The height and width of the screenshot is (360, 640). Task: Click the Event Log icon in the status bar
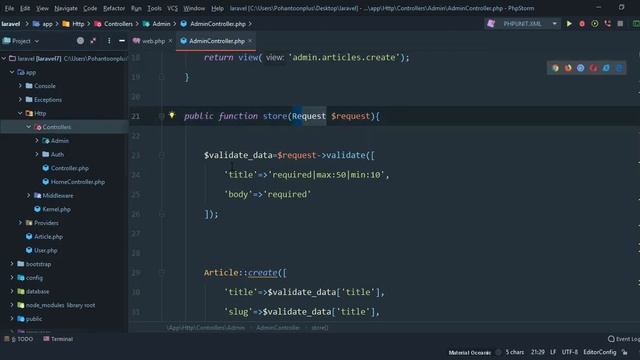(x=611, y=339)
